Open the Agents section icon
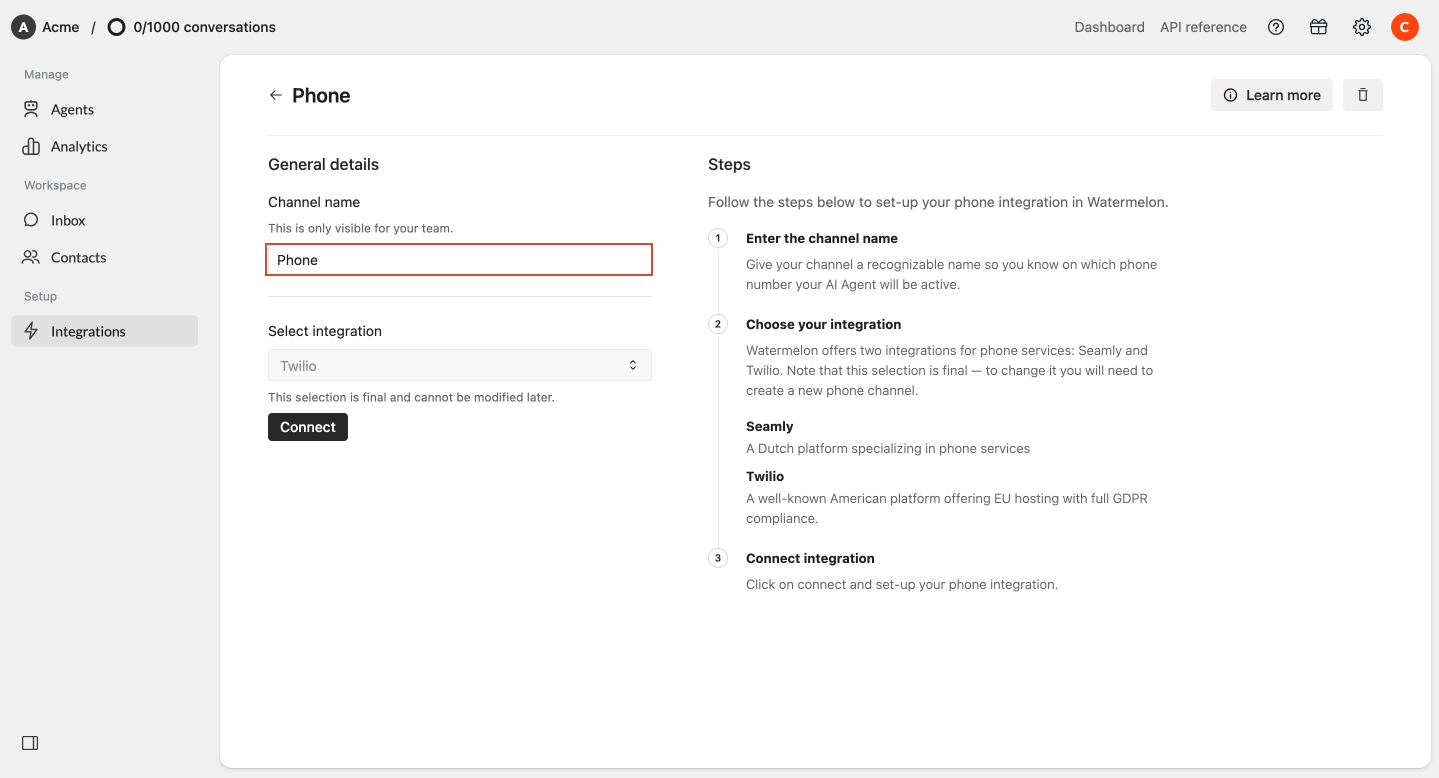The width and height of the screenshot is (1439, 778). pyautogui.click(x=31, y=109)
